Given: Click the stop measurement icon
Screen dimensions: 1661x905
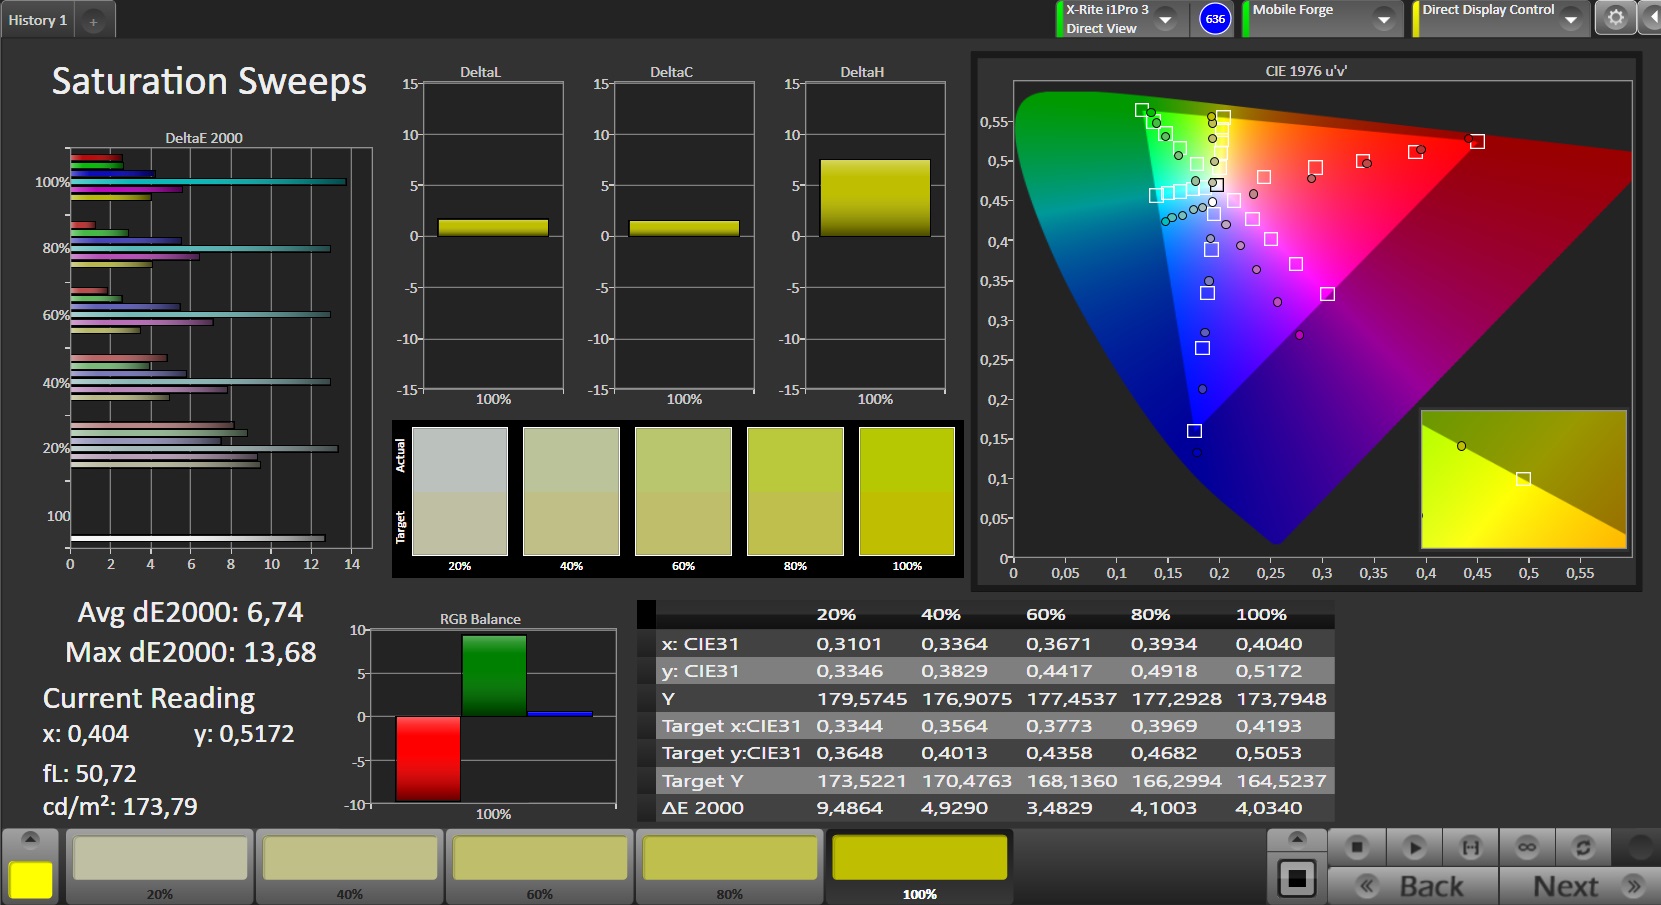Looking at the screenshot, I should coord(1356,847).
